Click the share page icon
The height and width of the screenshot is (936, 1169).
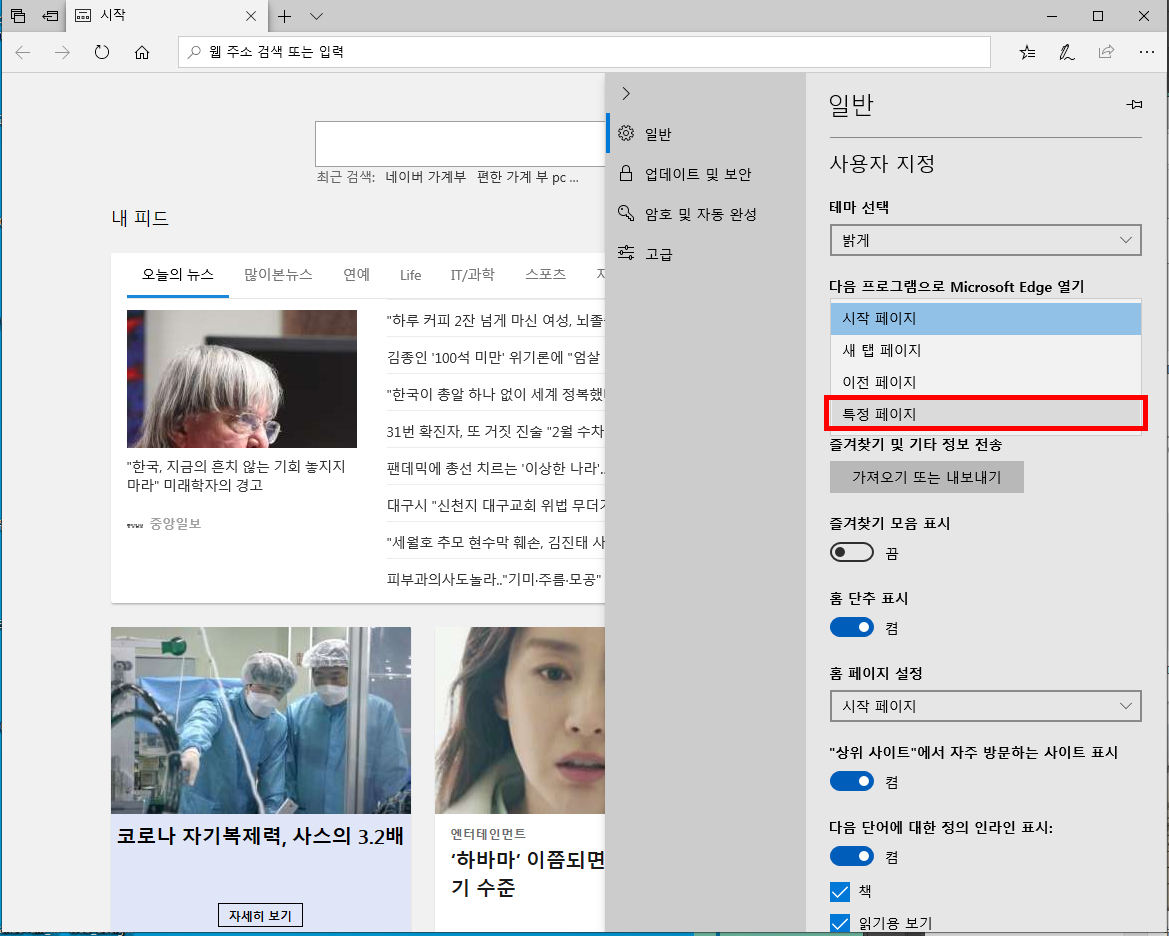pyautogui.click(x=1106, y=52)
